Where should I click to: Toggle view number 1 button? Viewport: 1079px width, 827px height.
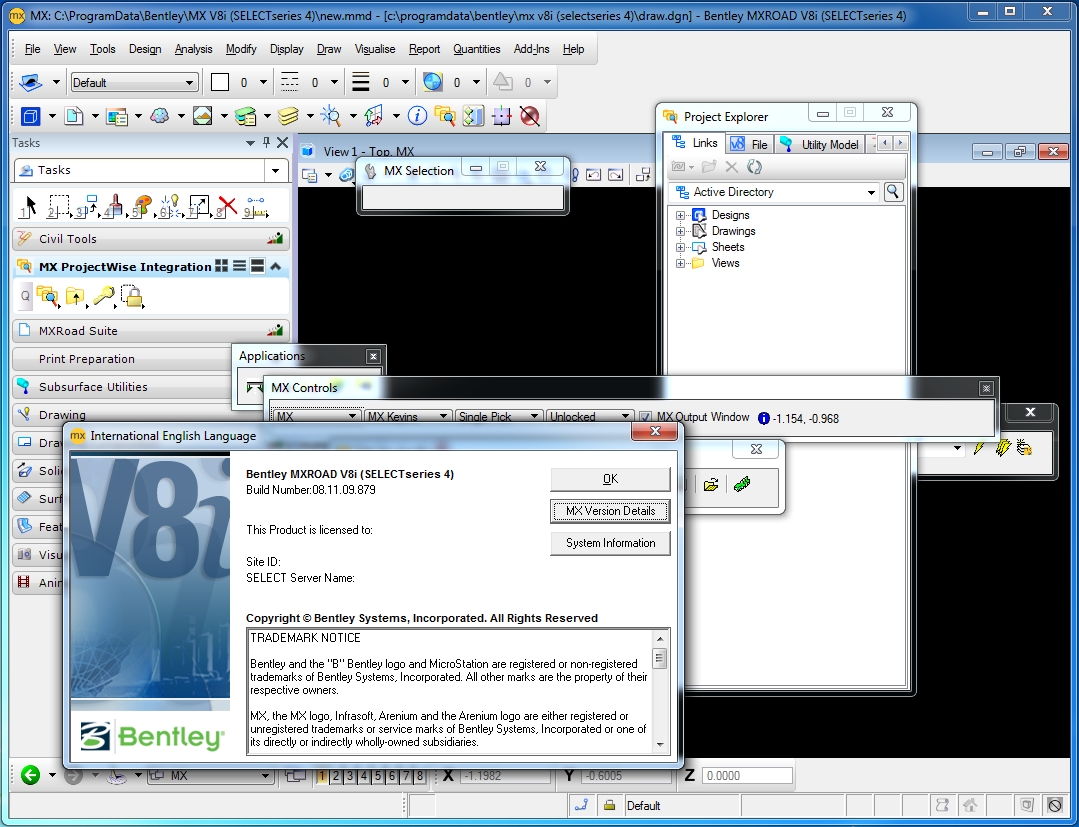pos(321,776)
